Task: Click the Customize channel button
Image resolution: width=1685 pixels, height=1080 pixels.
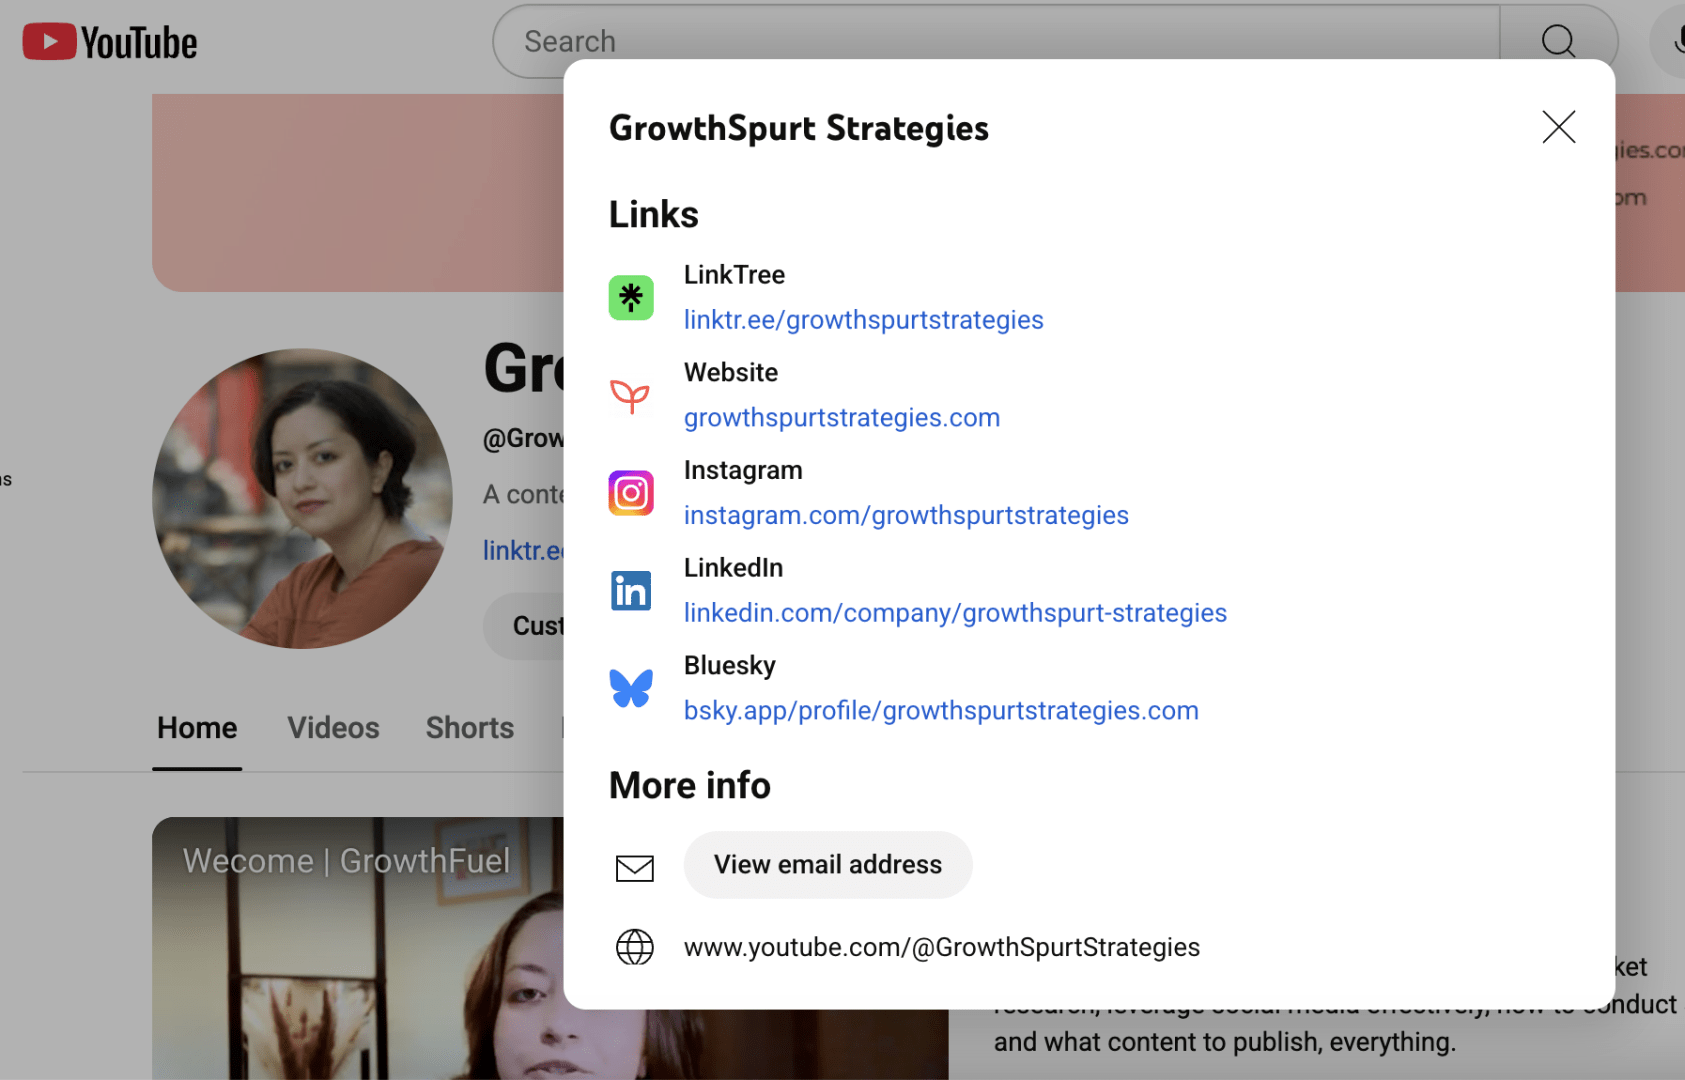Action: [x=524, y=626]
